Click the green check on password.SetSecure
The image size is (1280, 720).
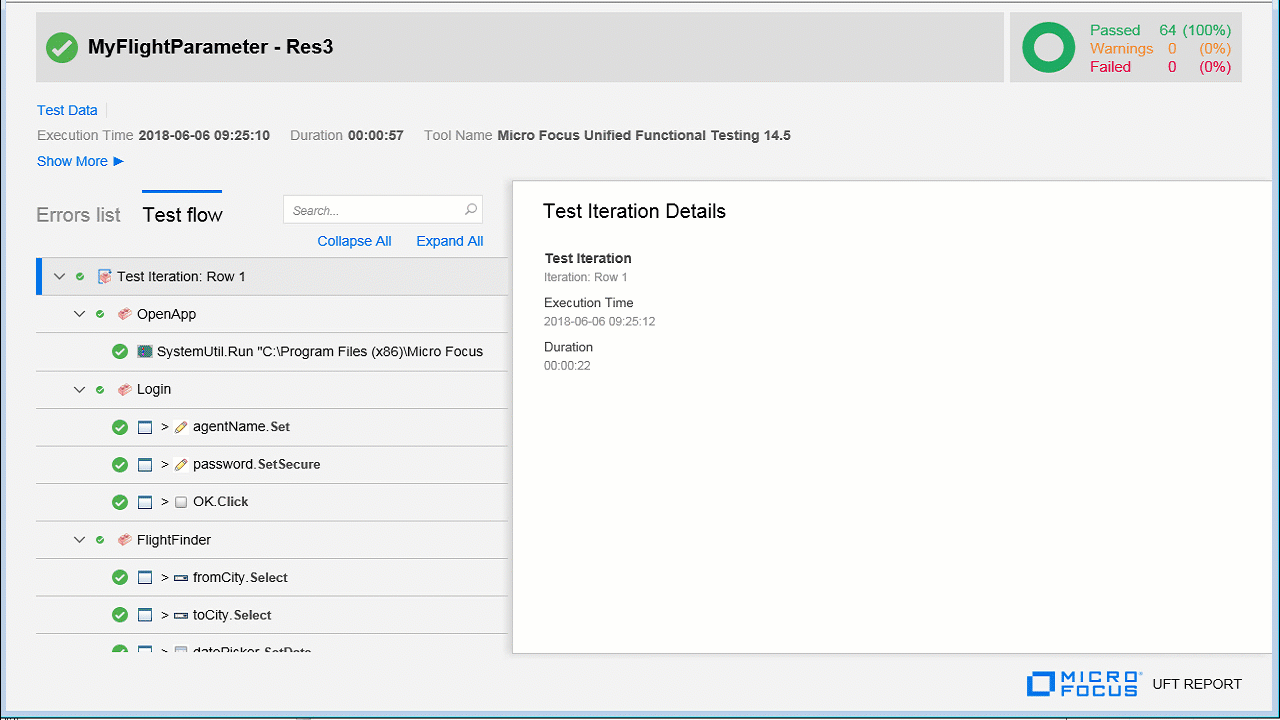point(120,465)
